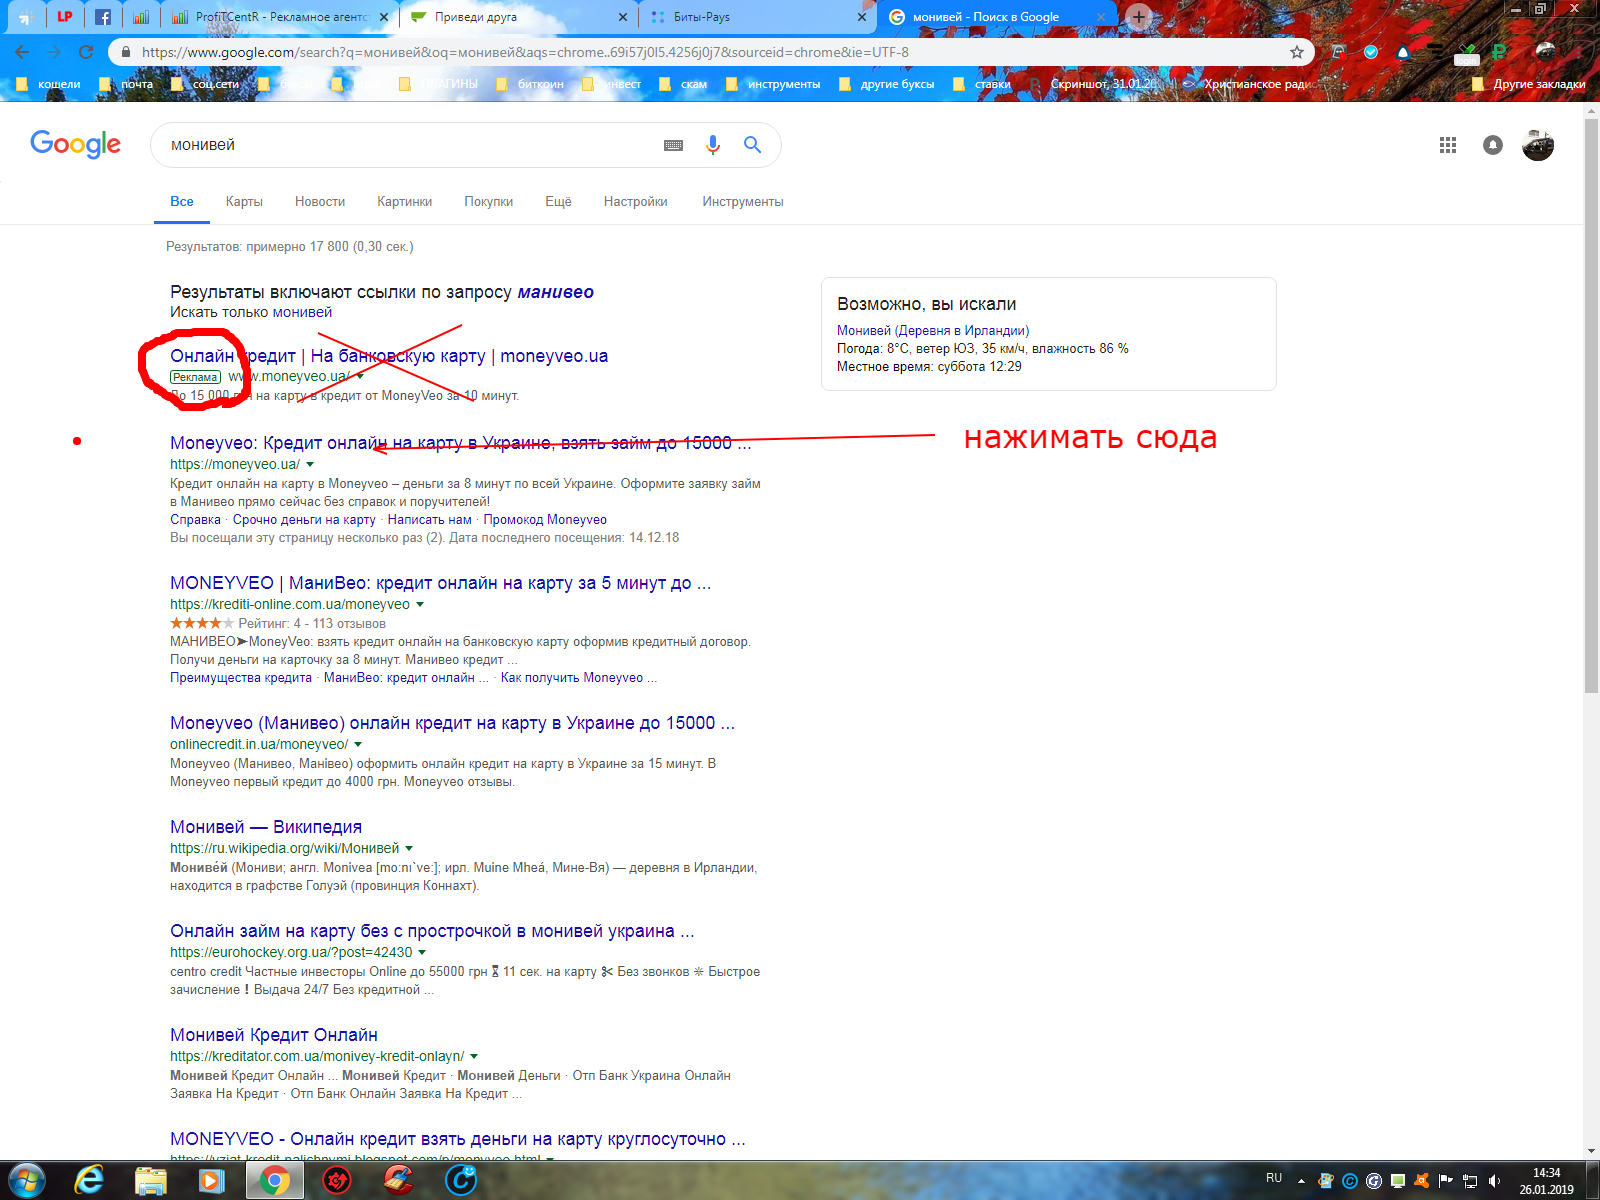Show hidden system tray icons
This screenshot has height=1200, width=1600.
pos(1301,1181)
